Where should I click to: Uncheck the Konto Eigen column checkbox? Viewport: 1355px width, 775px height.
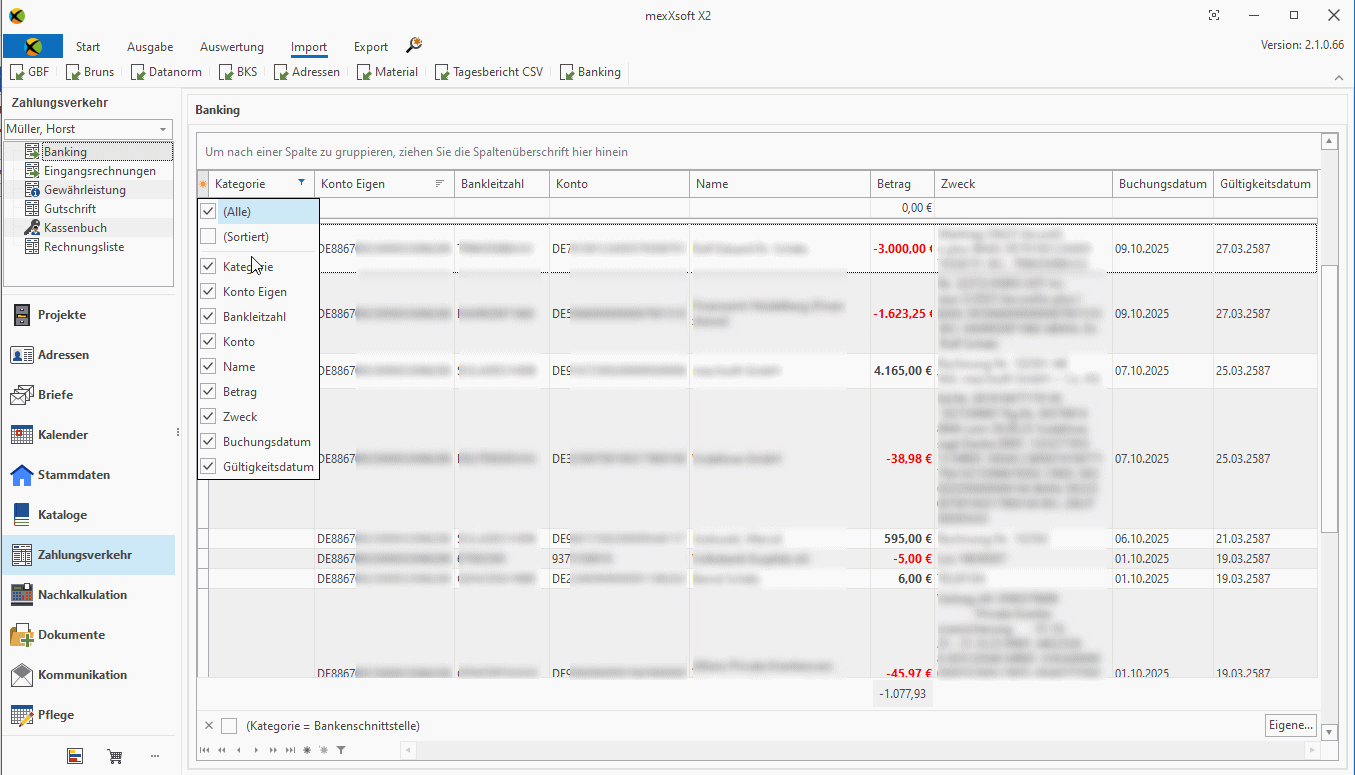pos(208,292)
